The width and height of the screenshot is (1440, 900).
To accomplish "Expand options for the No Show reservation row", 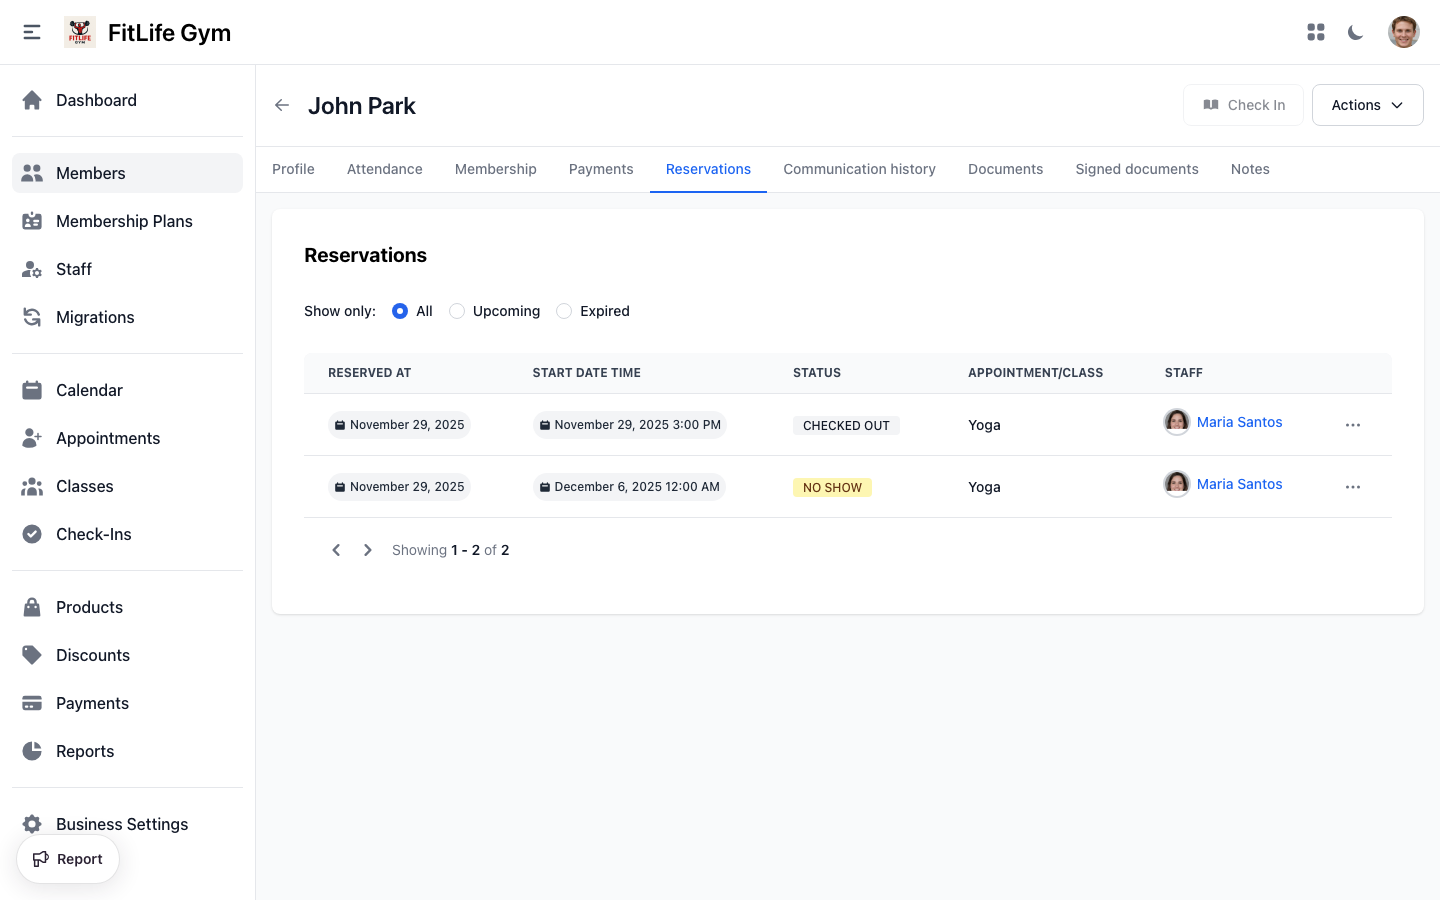I will (1353, 487).
